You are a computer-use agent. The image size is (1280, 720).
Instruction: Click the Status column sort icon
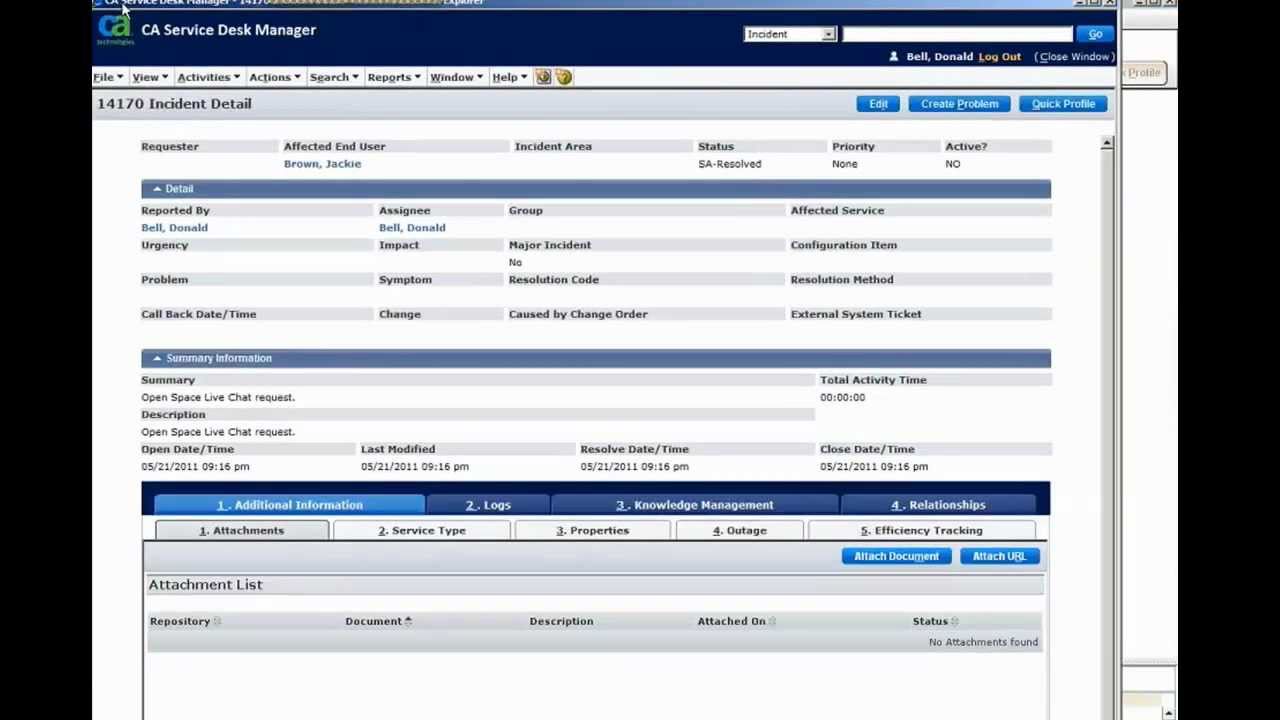956,621
